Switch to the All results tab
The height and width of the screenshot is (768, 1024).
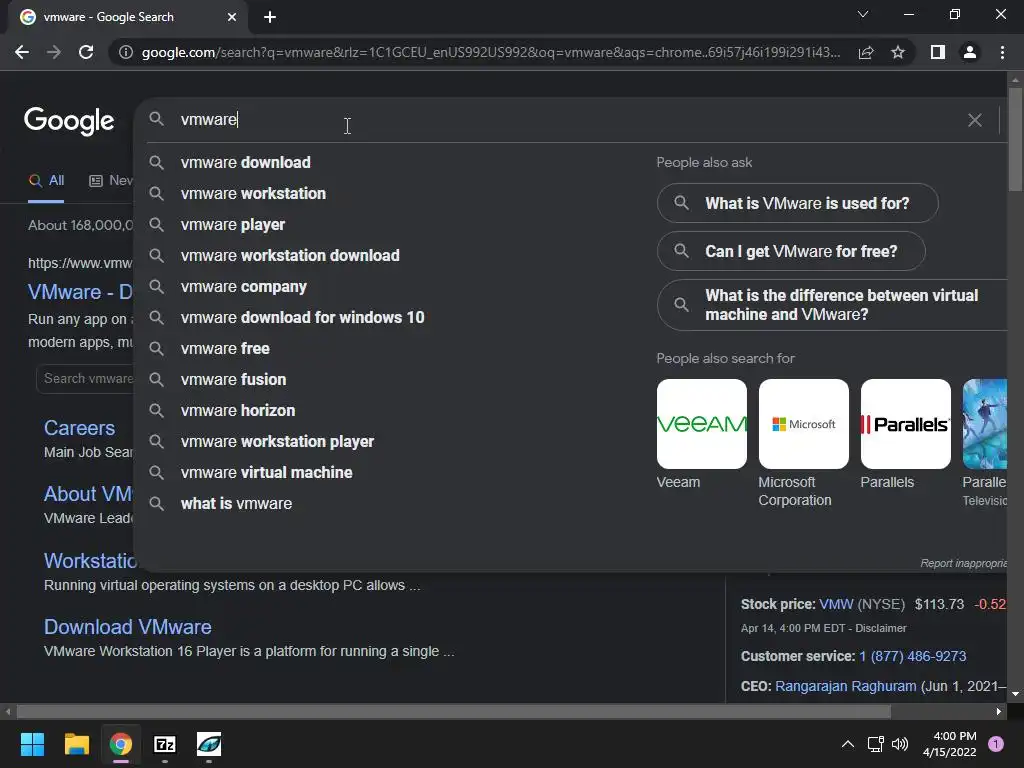coord(46,181)
